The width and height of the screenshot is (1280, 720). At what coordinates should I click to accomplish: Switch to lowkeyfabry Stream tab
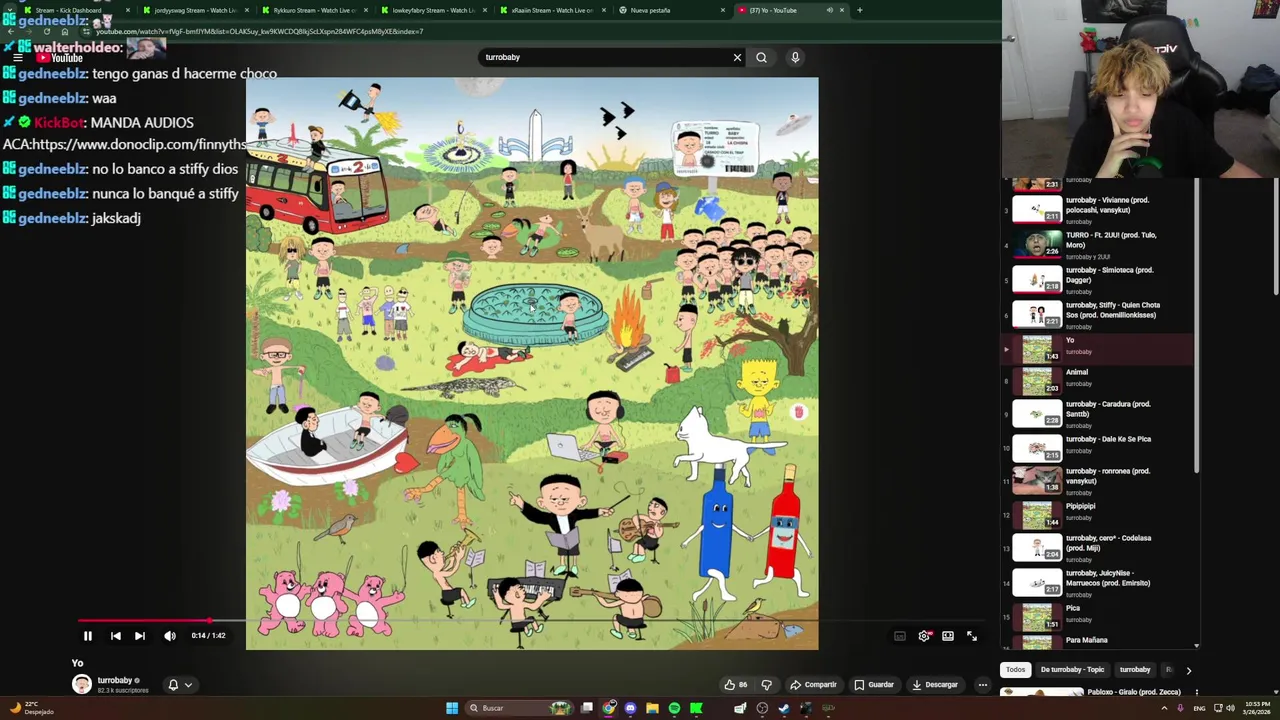[434, 10]
